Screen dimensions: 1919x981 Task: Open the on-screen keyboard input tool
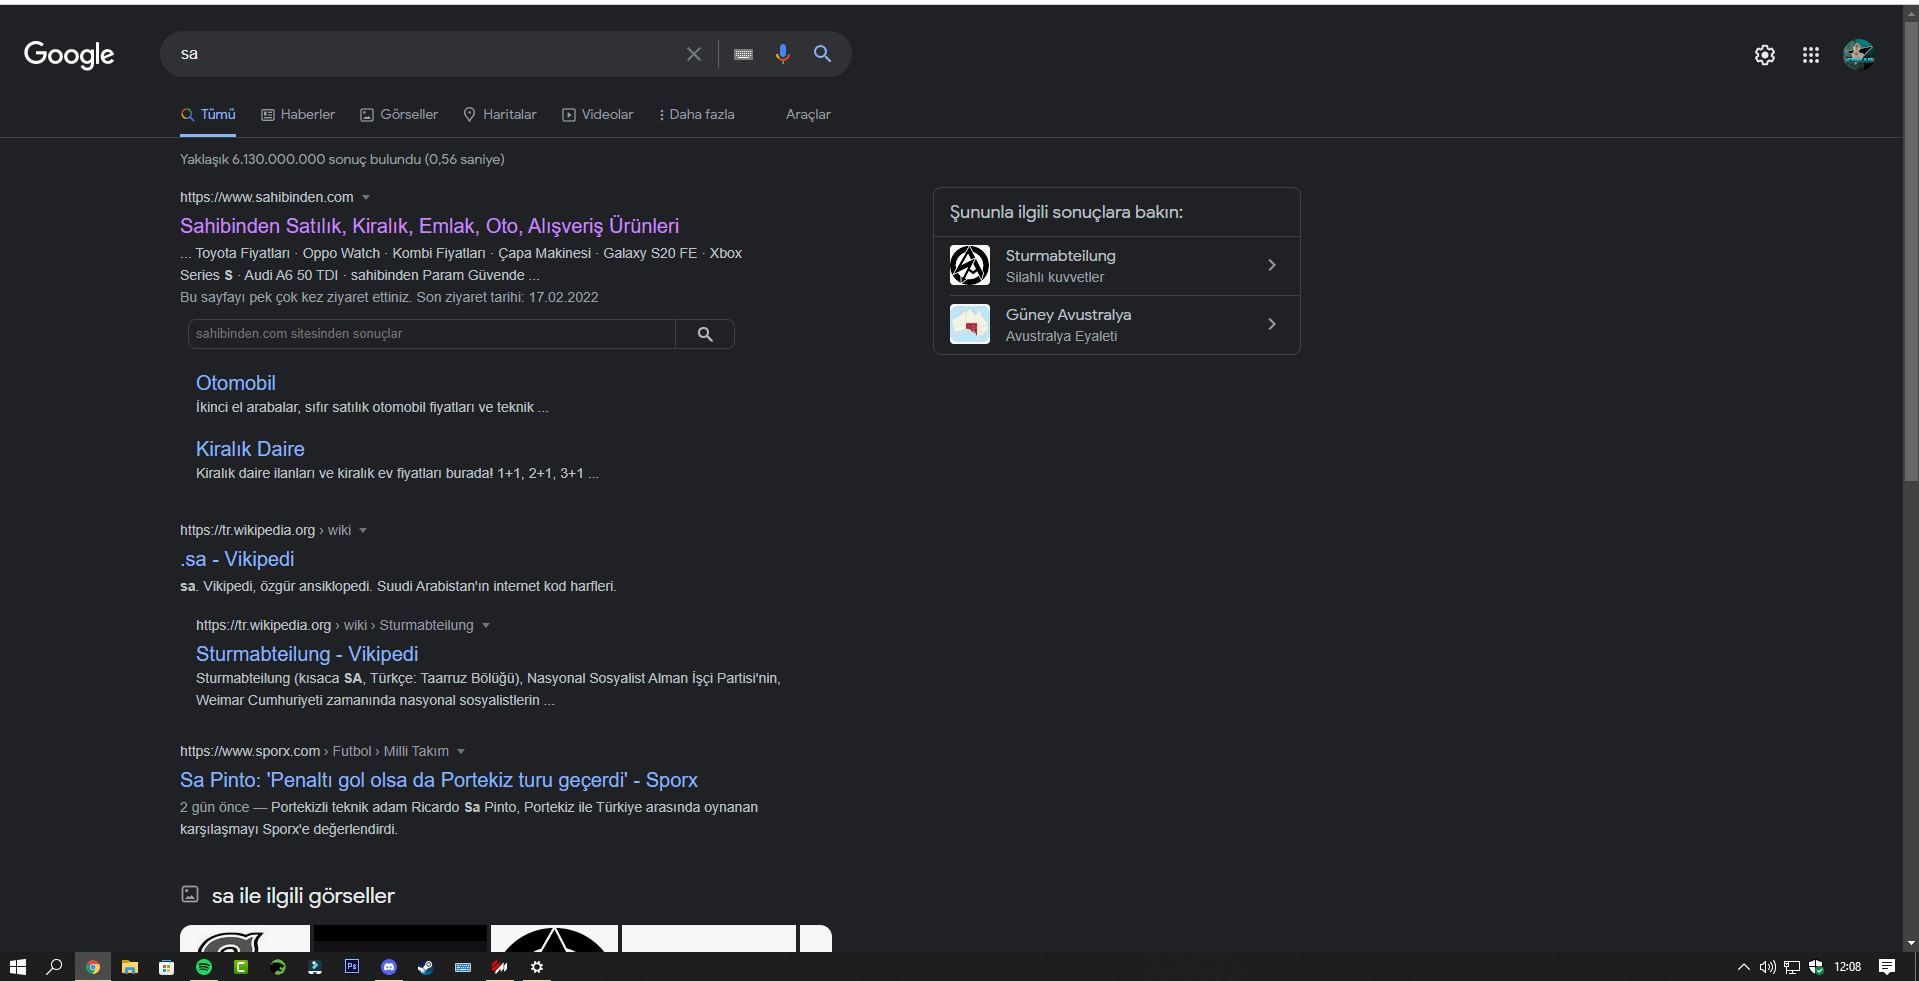coord(743,54)
